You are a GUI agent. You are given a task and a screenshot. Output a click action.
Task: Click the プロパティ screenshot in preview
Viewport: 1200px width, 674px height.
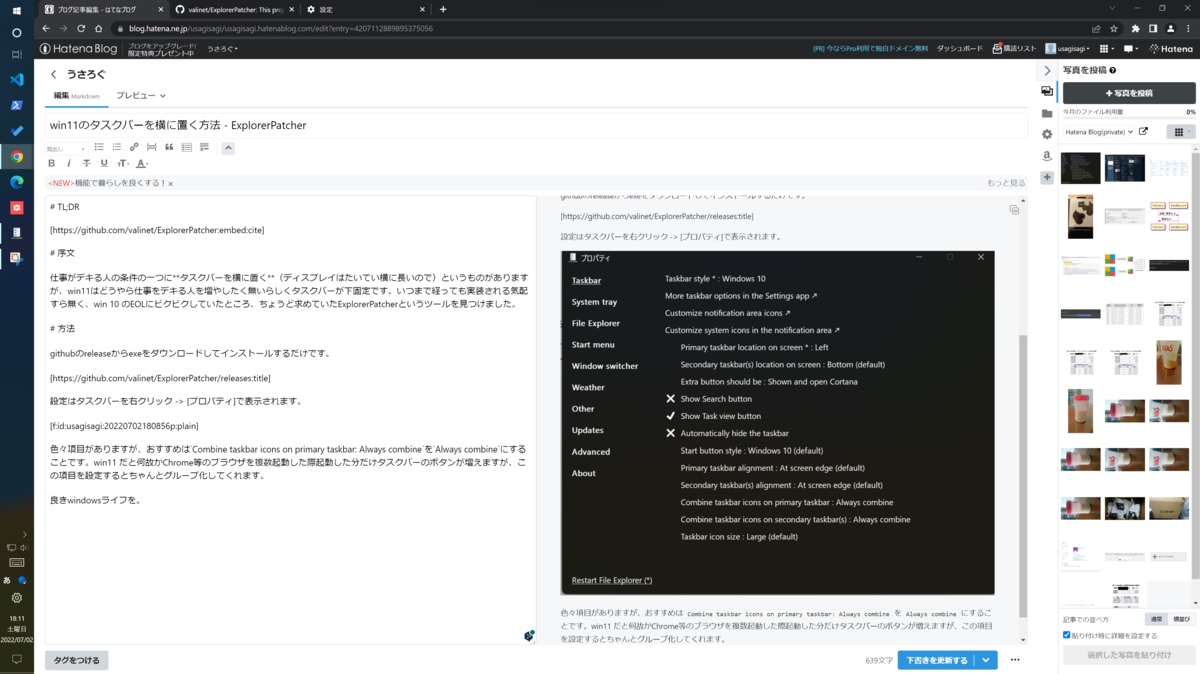pos(778,422)
